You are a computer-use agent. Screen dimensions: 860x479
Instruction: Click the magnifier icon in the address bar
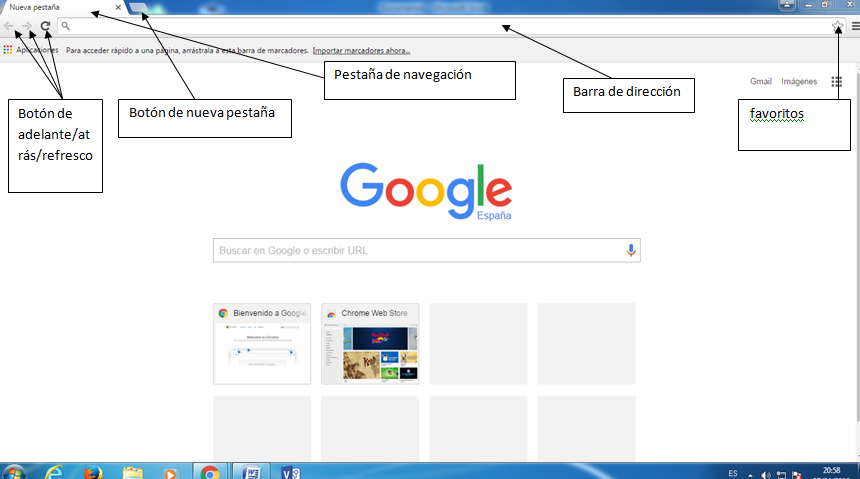pyautogui.click(x=65, y=26)
